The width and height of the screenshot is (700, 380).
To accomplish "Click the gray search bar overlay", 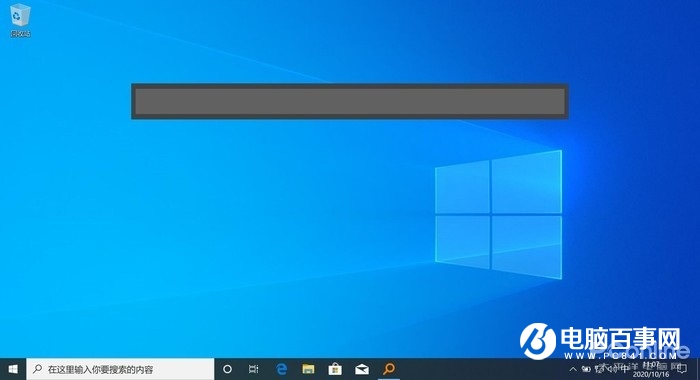I will [350, 101].
